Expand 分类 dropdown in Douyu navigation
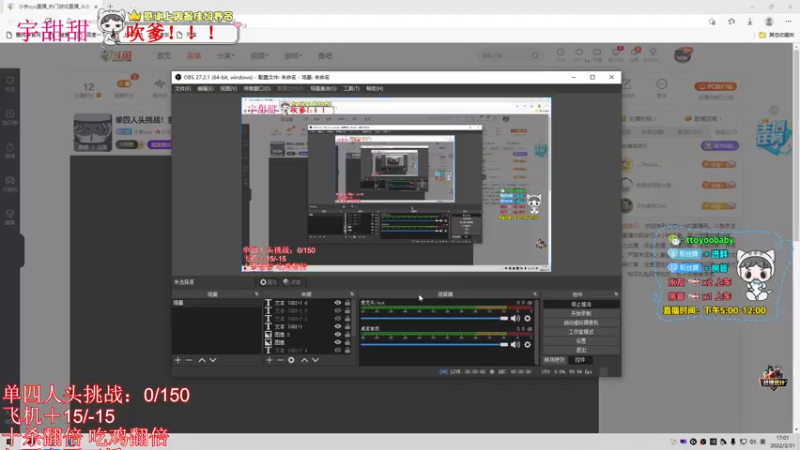 pyautogui.click(x=226, y=56)
